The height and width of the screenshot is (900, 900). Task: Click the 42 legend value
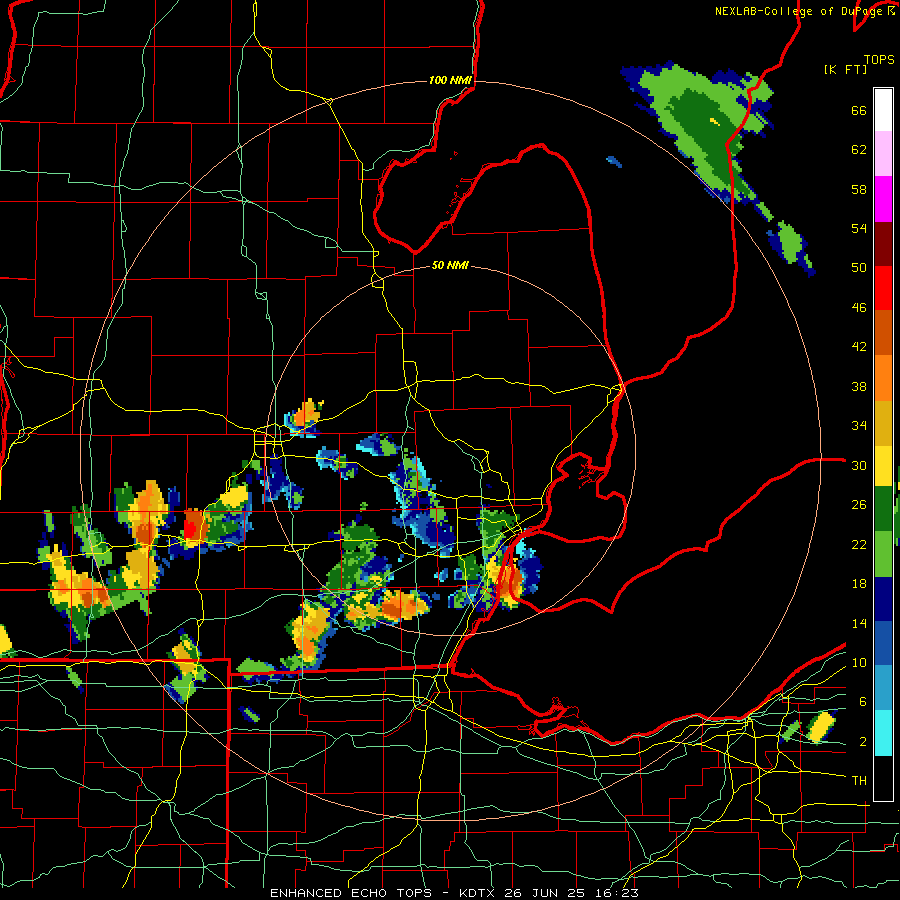tap(859, 347)
